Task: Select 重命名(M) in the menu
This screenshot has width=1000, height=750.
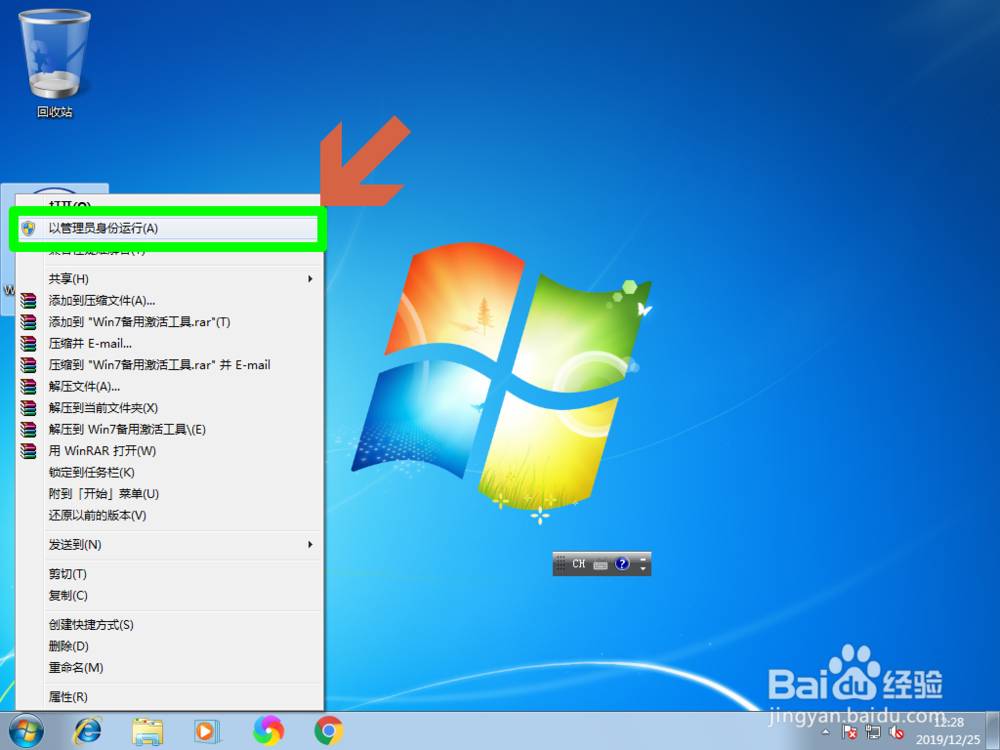Action: click(x=170, y=668)
